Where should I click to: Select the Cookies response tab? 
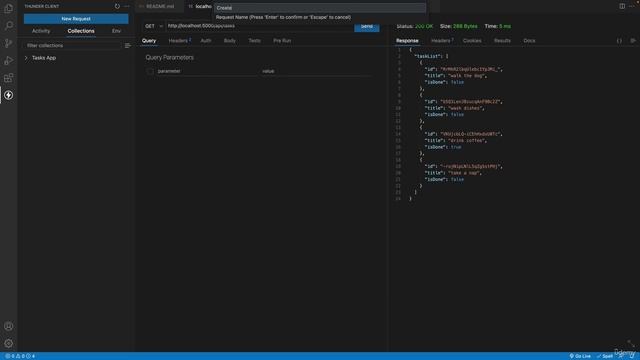pos(472,41)
